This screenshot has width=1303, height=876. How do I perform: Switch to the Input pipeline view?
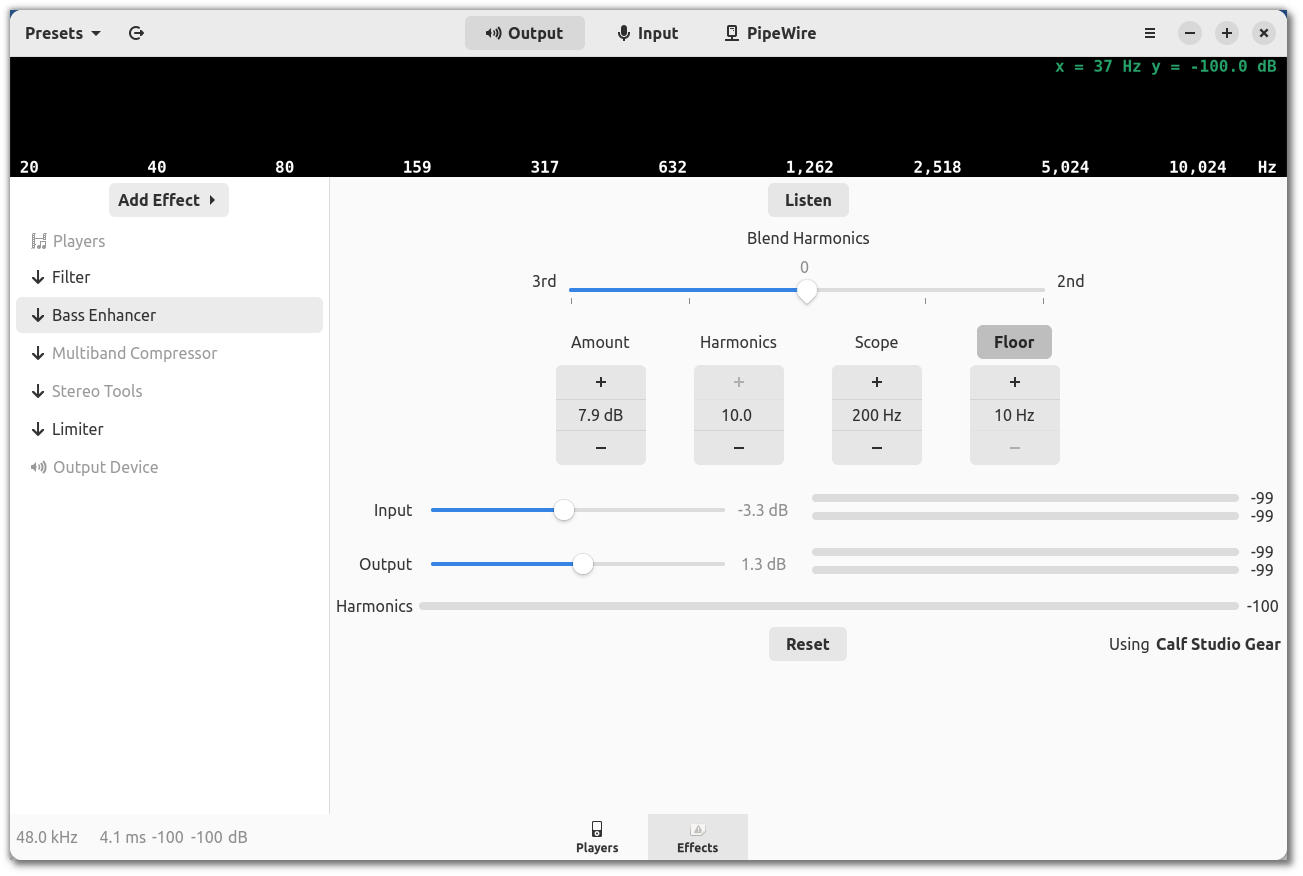click(x=647, y=33)
